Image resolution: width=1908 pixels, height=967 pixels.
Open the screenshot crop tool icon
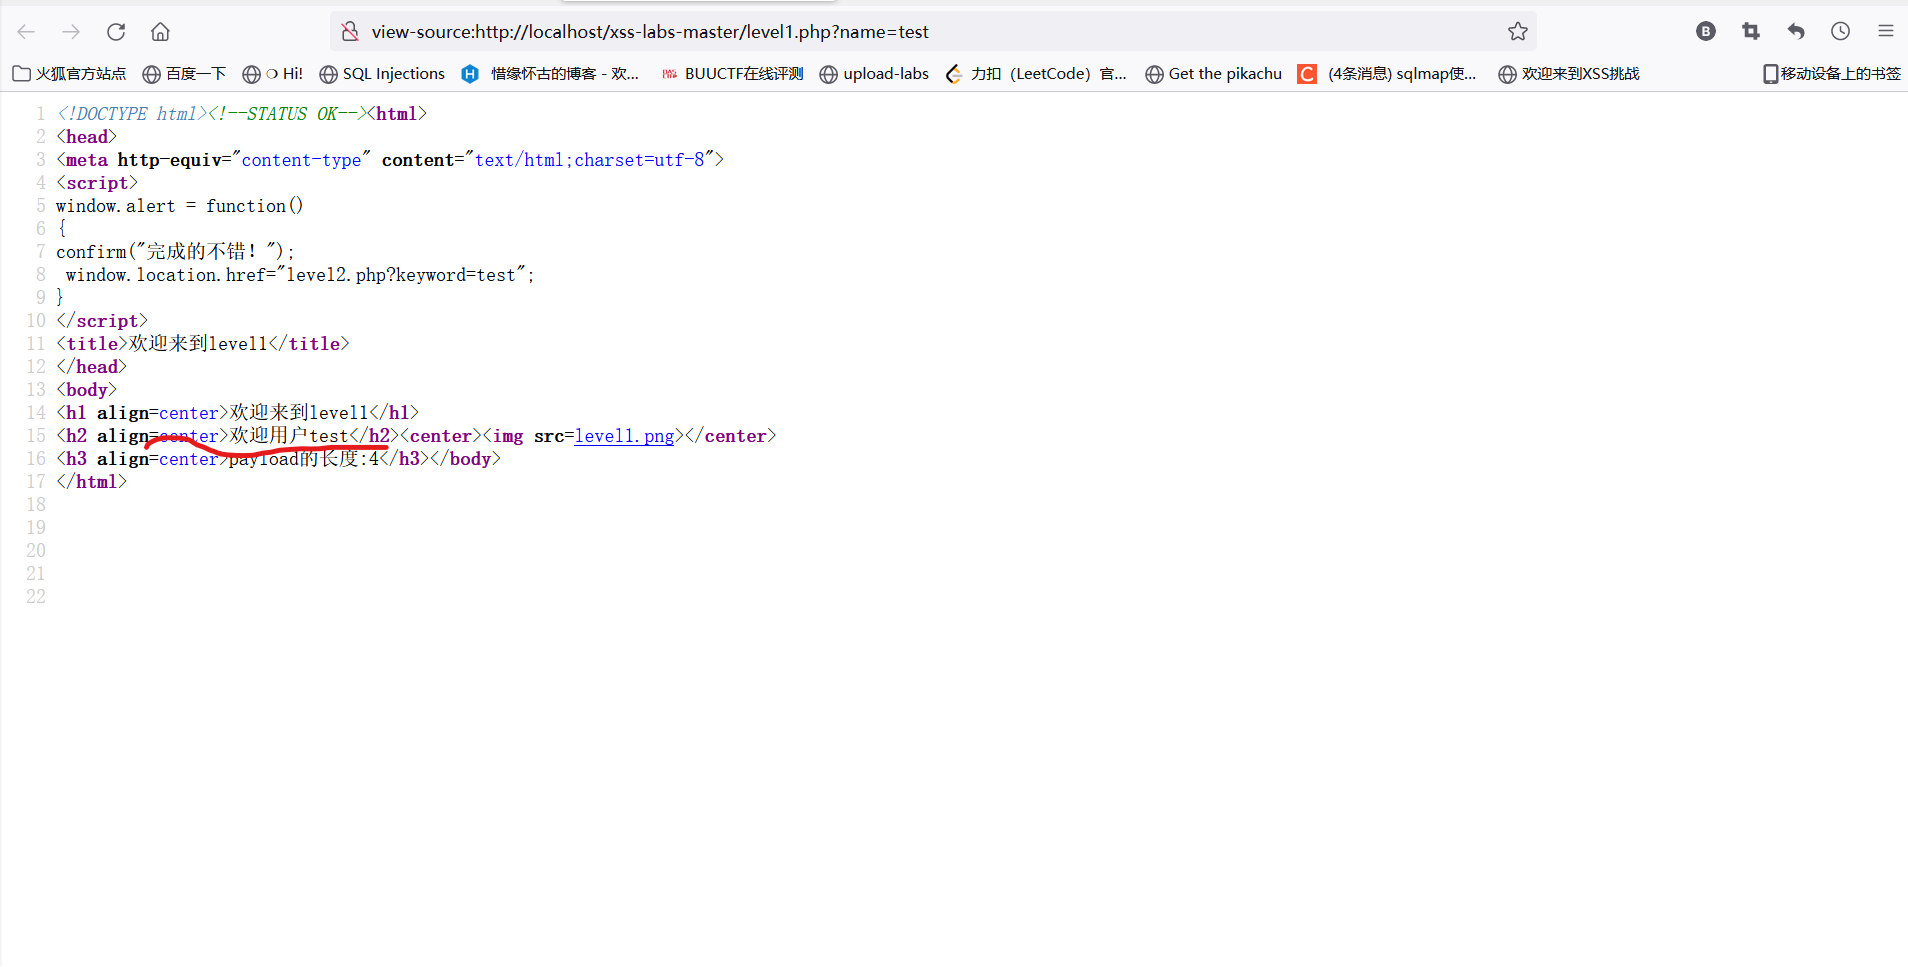(1750, 32)
